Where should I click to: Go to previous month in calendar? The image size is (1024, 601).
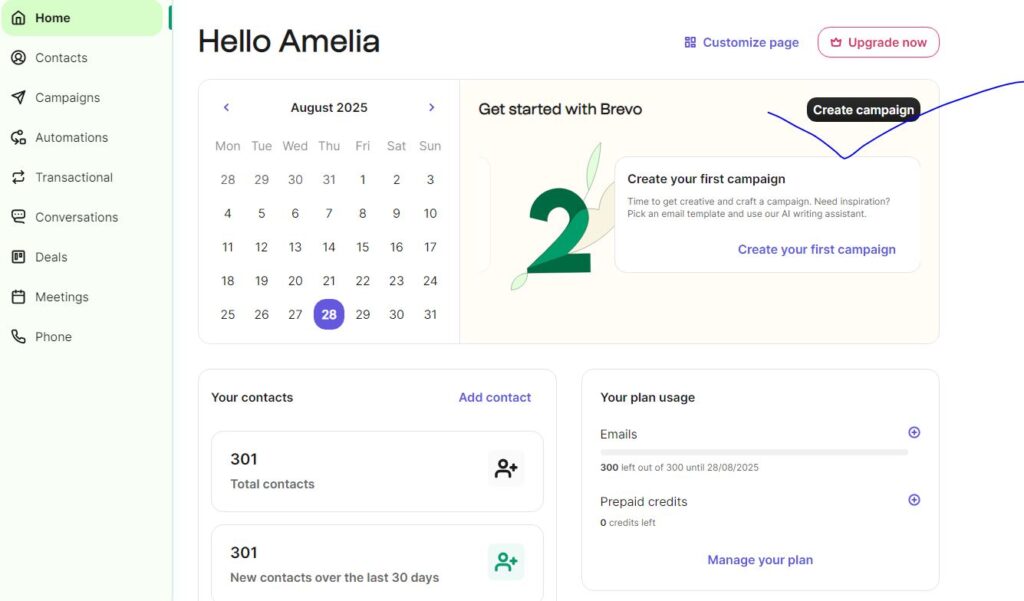tap(227, 107)
